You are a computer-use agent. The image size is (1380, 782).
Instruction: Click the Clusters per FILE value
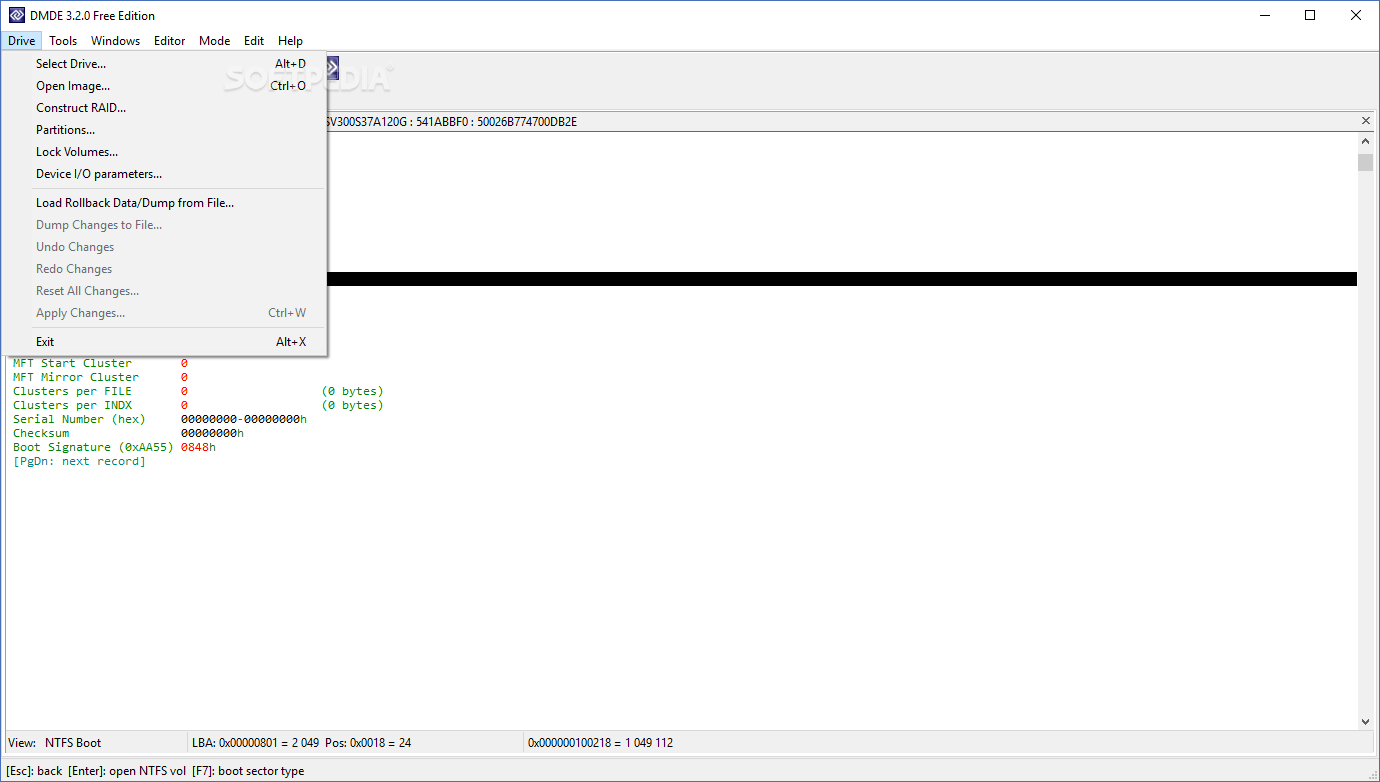click(184, 391)
